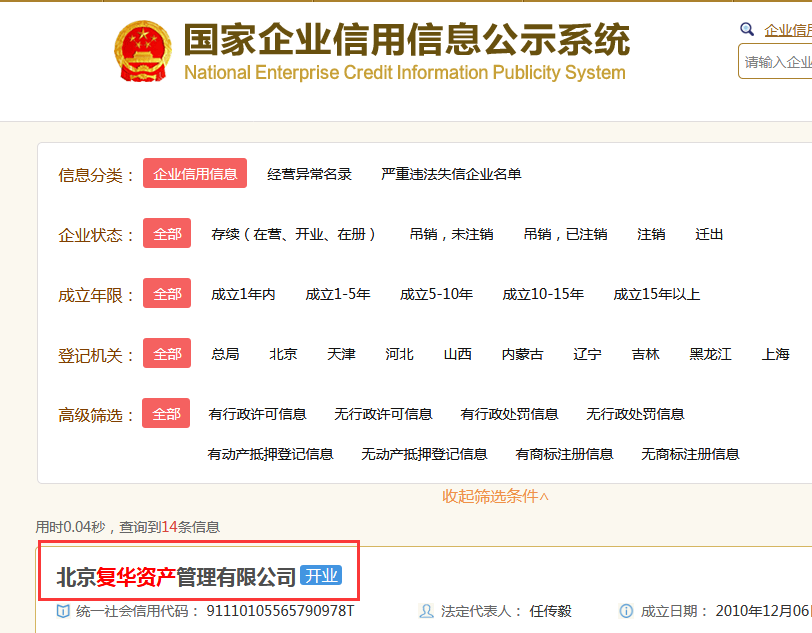Choose 内蒙古 registration authority
Screen dimensions: 812x633
point(523,354)
